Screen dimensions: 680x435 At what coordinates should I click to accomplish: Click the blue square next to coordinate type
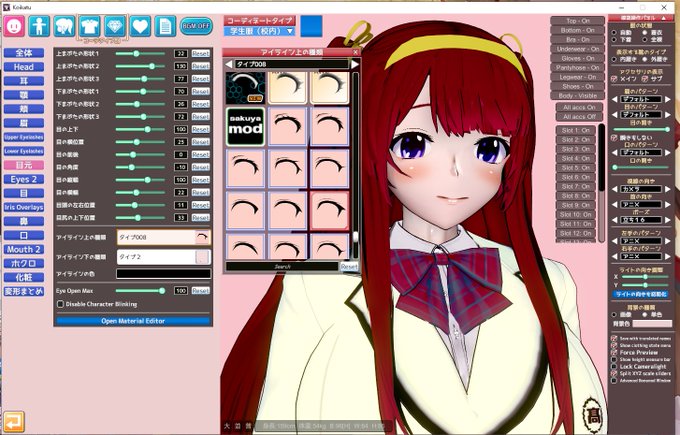pos(311,26)
